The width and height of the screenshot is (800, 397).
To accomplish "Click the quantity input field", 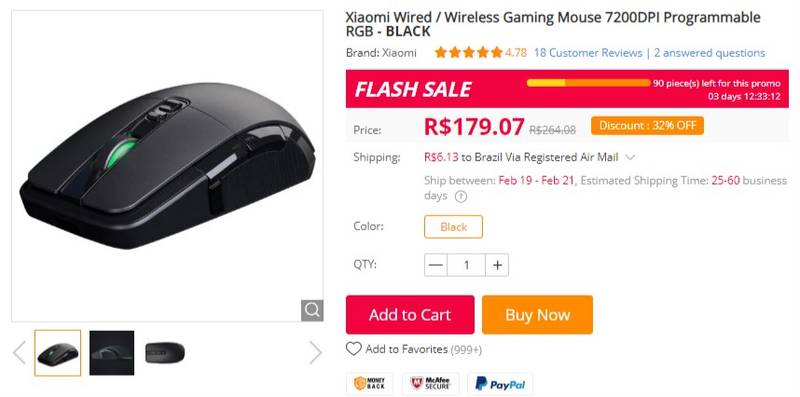I will tap(466, 265).
